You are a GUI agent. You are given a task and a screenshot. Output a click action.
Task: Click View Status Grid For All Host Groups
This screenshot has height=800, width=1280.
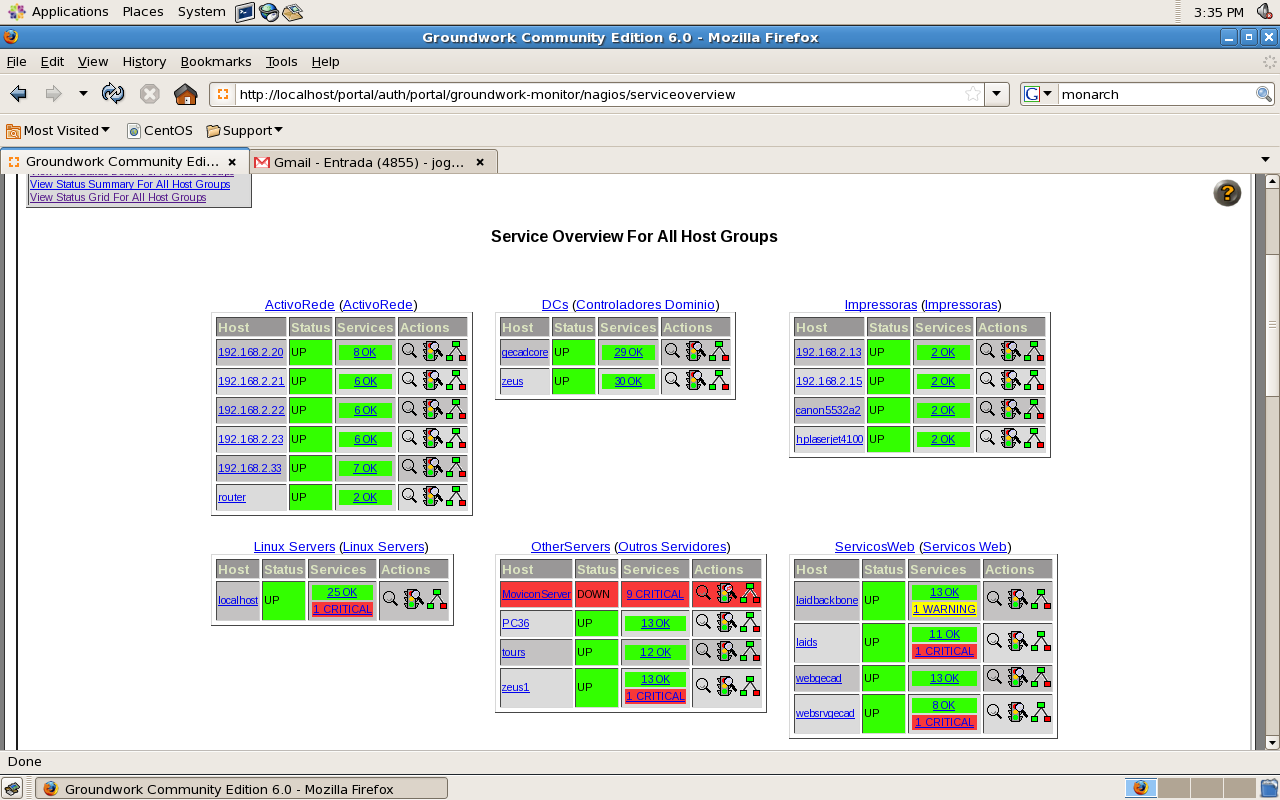(118, 197)
